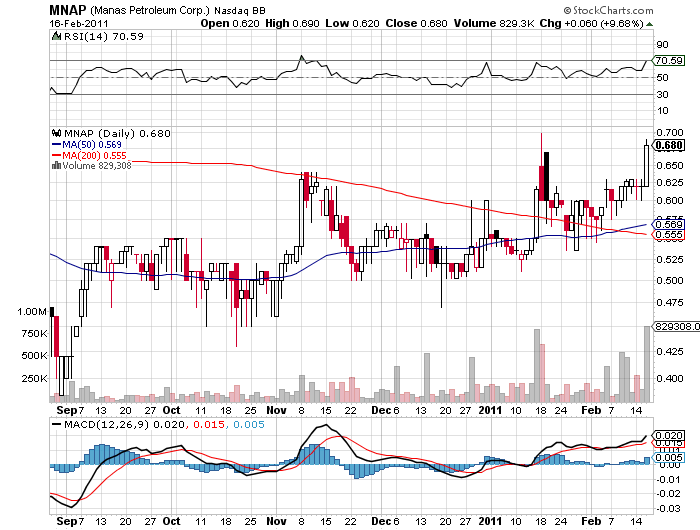Click the 10 level on the RSI axis

tap(662, 111)
